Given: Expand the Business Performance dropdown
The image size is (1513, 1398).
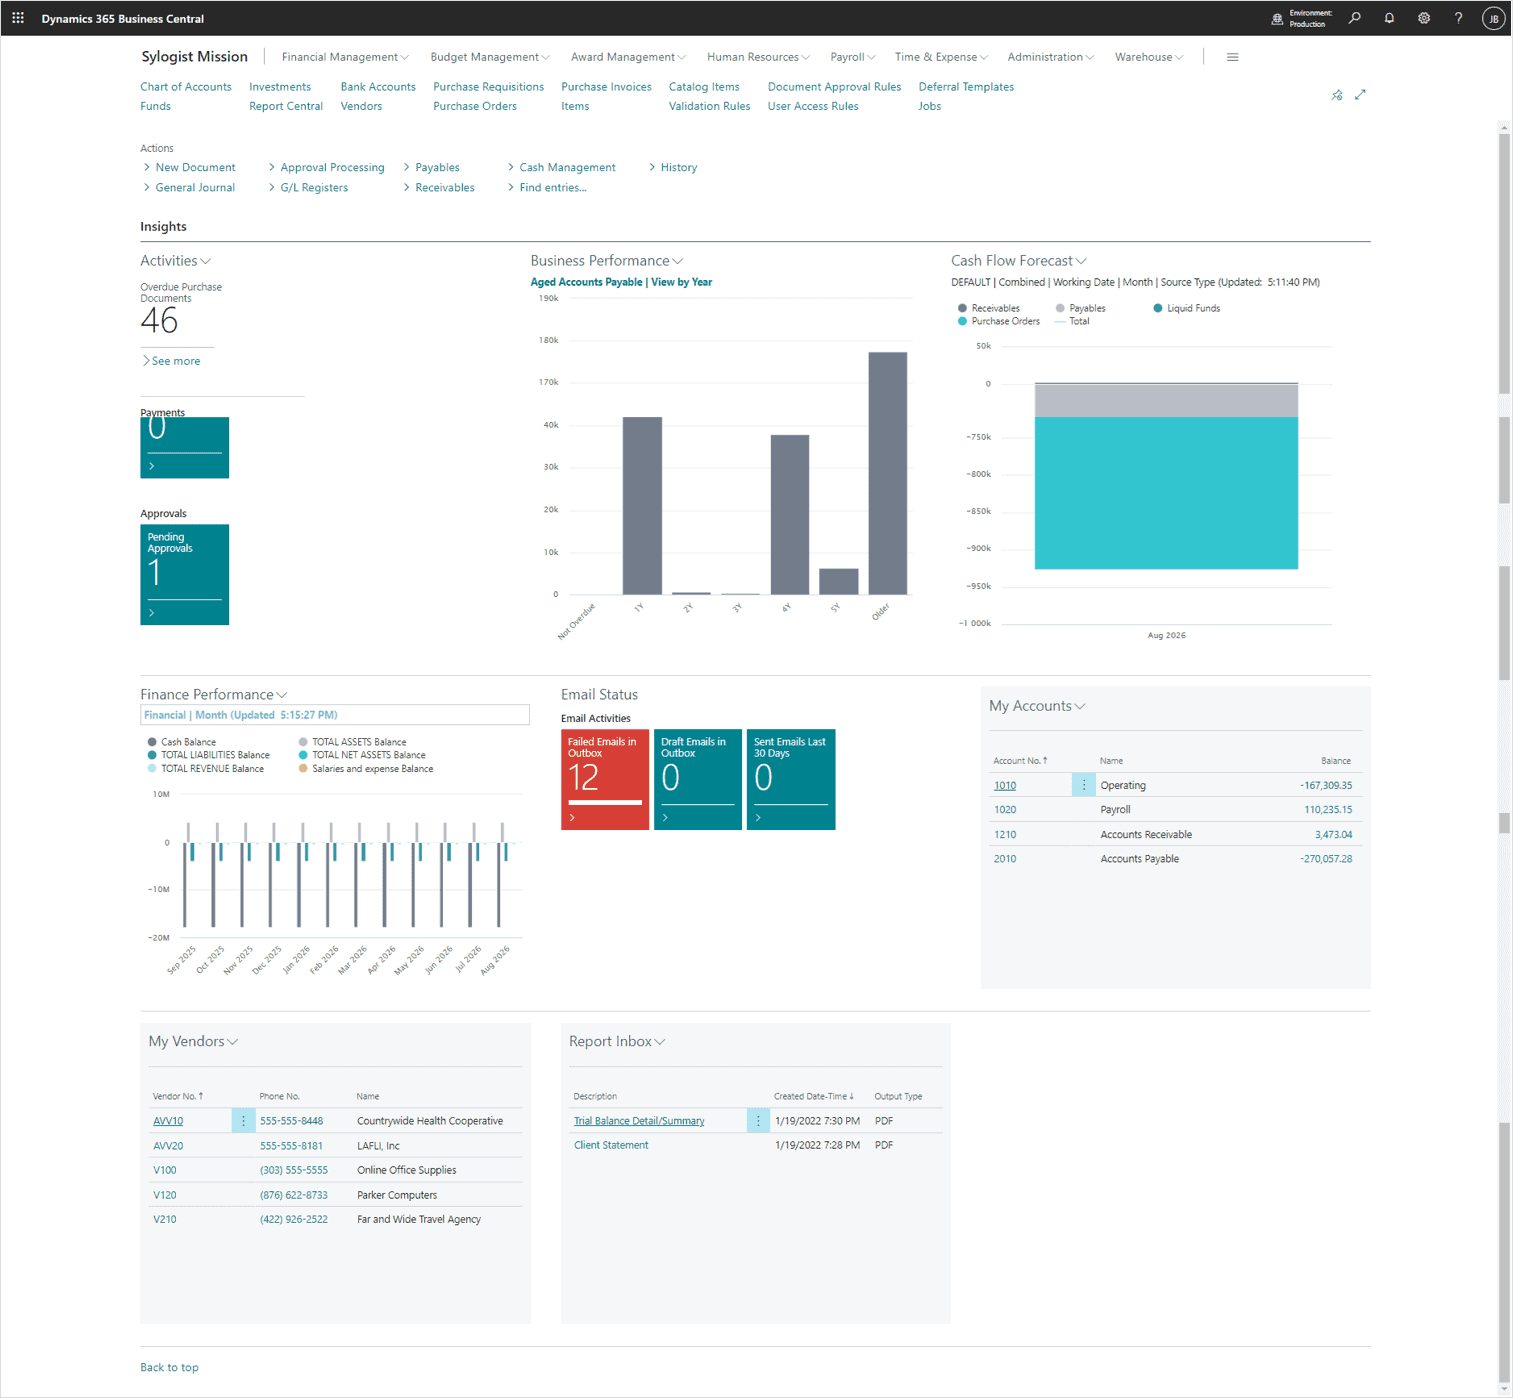Looking at the screenshot, I should (678, 261).
